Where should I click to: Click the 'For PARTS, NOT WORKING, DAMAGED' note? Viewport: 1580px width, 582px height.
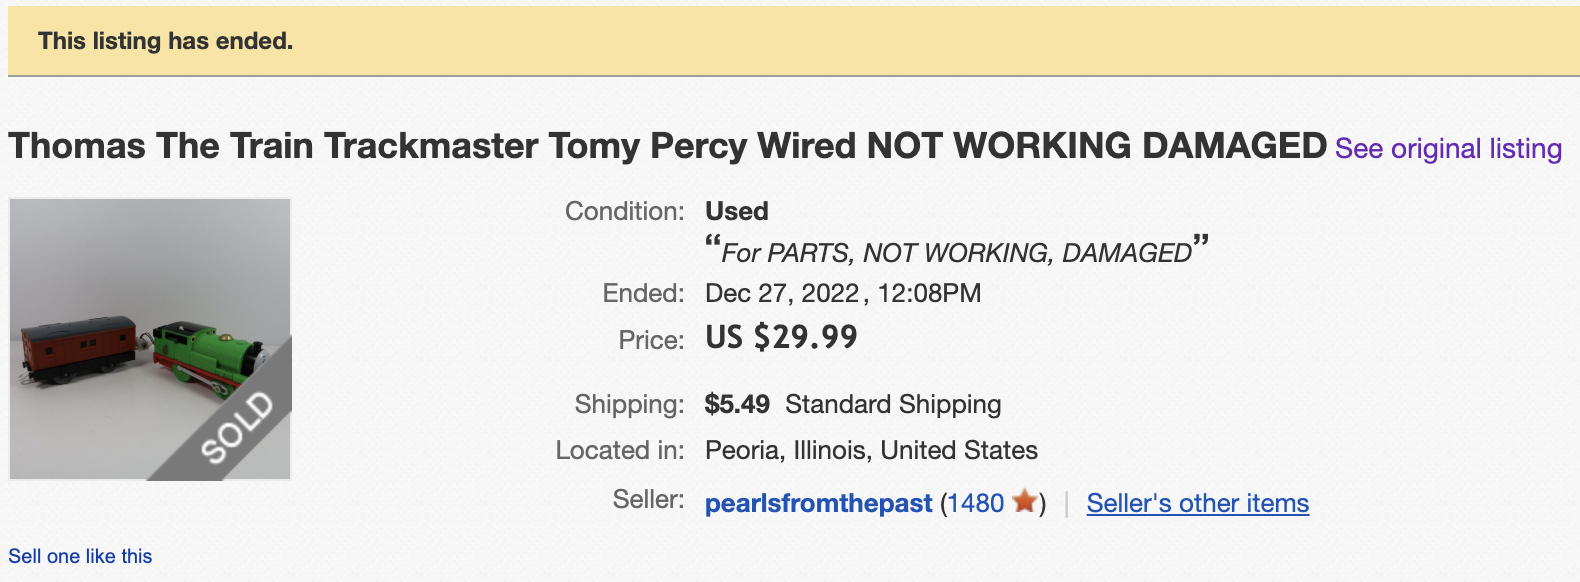[x=956, y=252]
